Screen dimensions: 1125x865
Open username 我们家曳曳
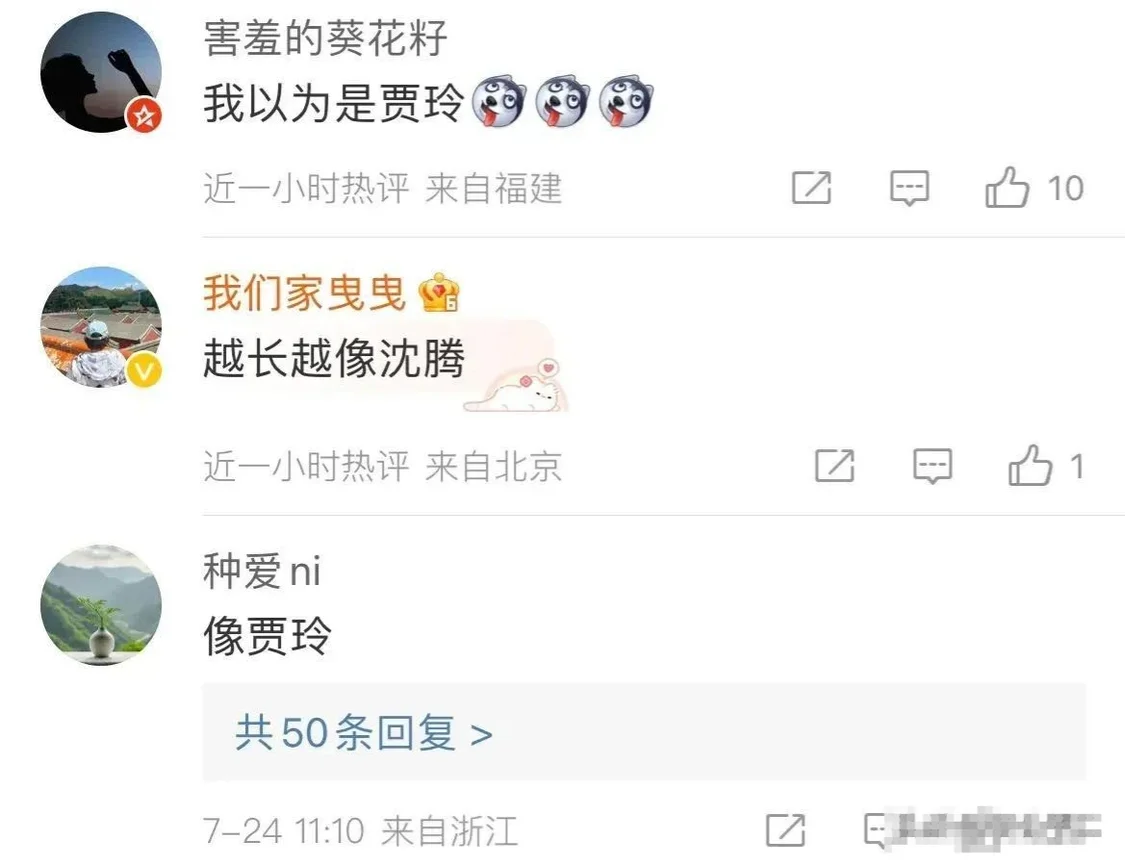pos(305,293)
